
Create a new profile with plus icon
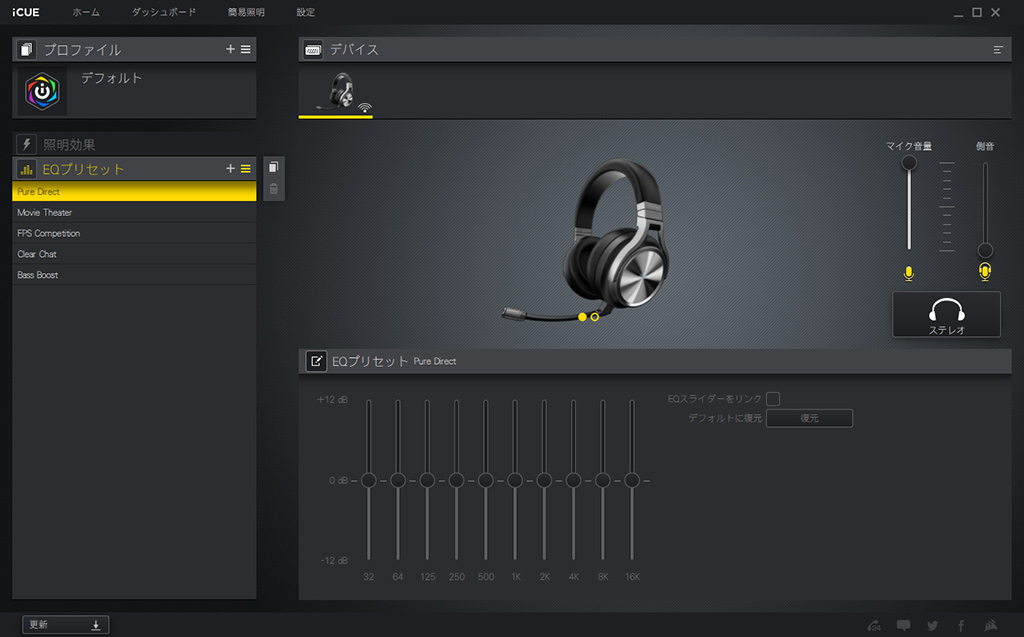coord(230,49)
